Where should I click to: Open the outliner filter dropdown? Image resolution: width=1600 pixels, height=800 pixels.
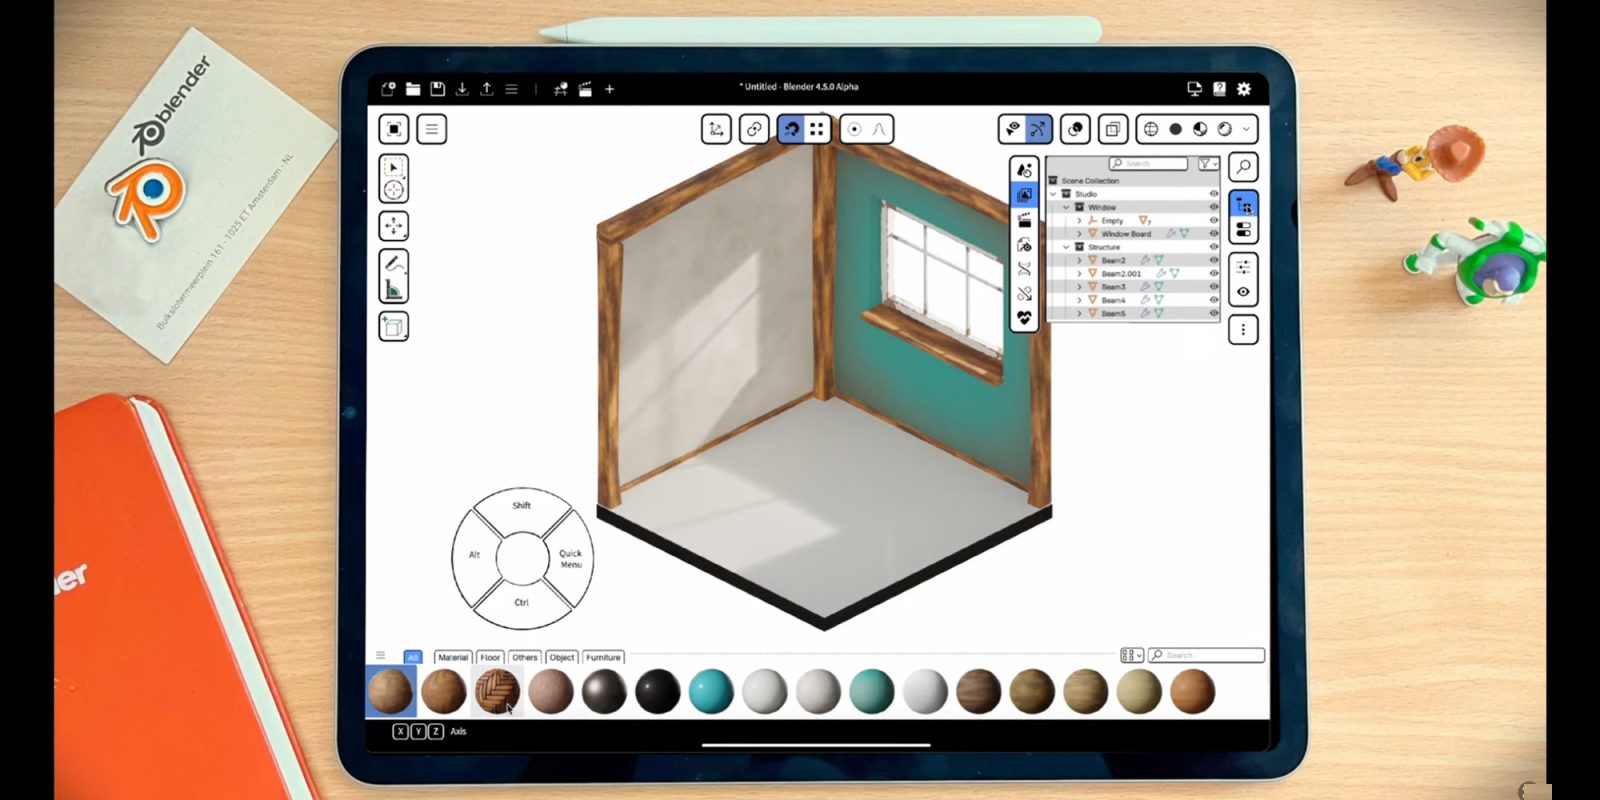click(1208, 163)
